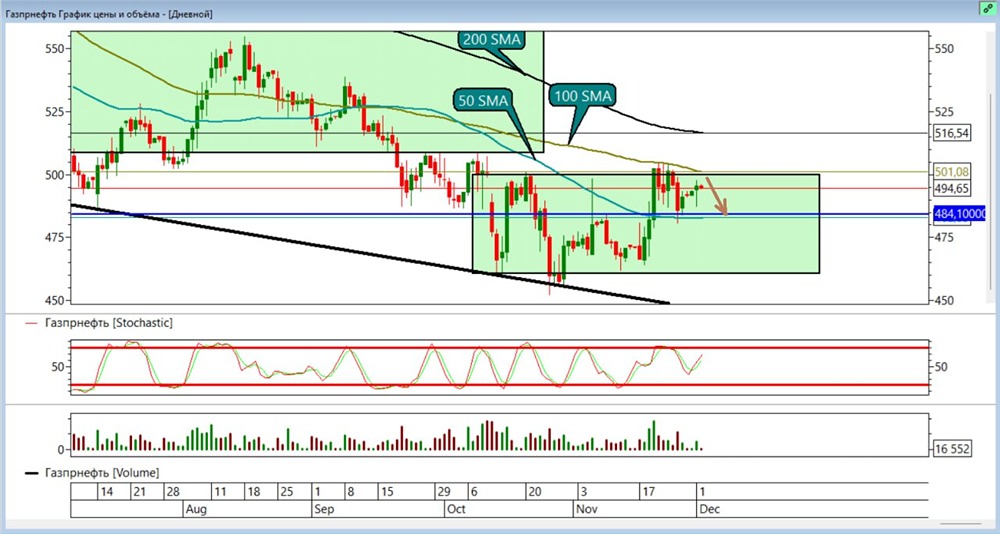Click the date 20 on the time axis
Viewport: 1000px width, 534px height.
[x=534, y=492]
